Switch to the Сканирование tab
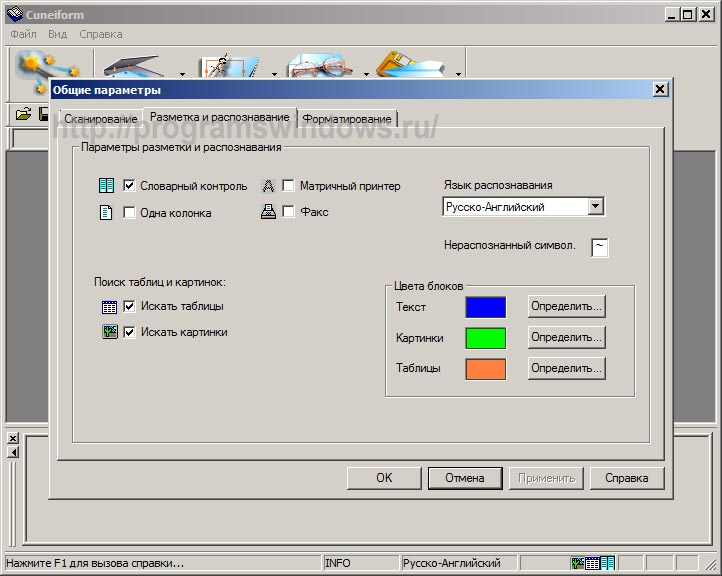 pyautogui.click(x=100, y=119)
